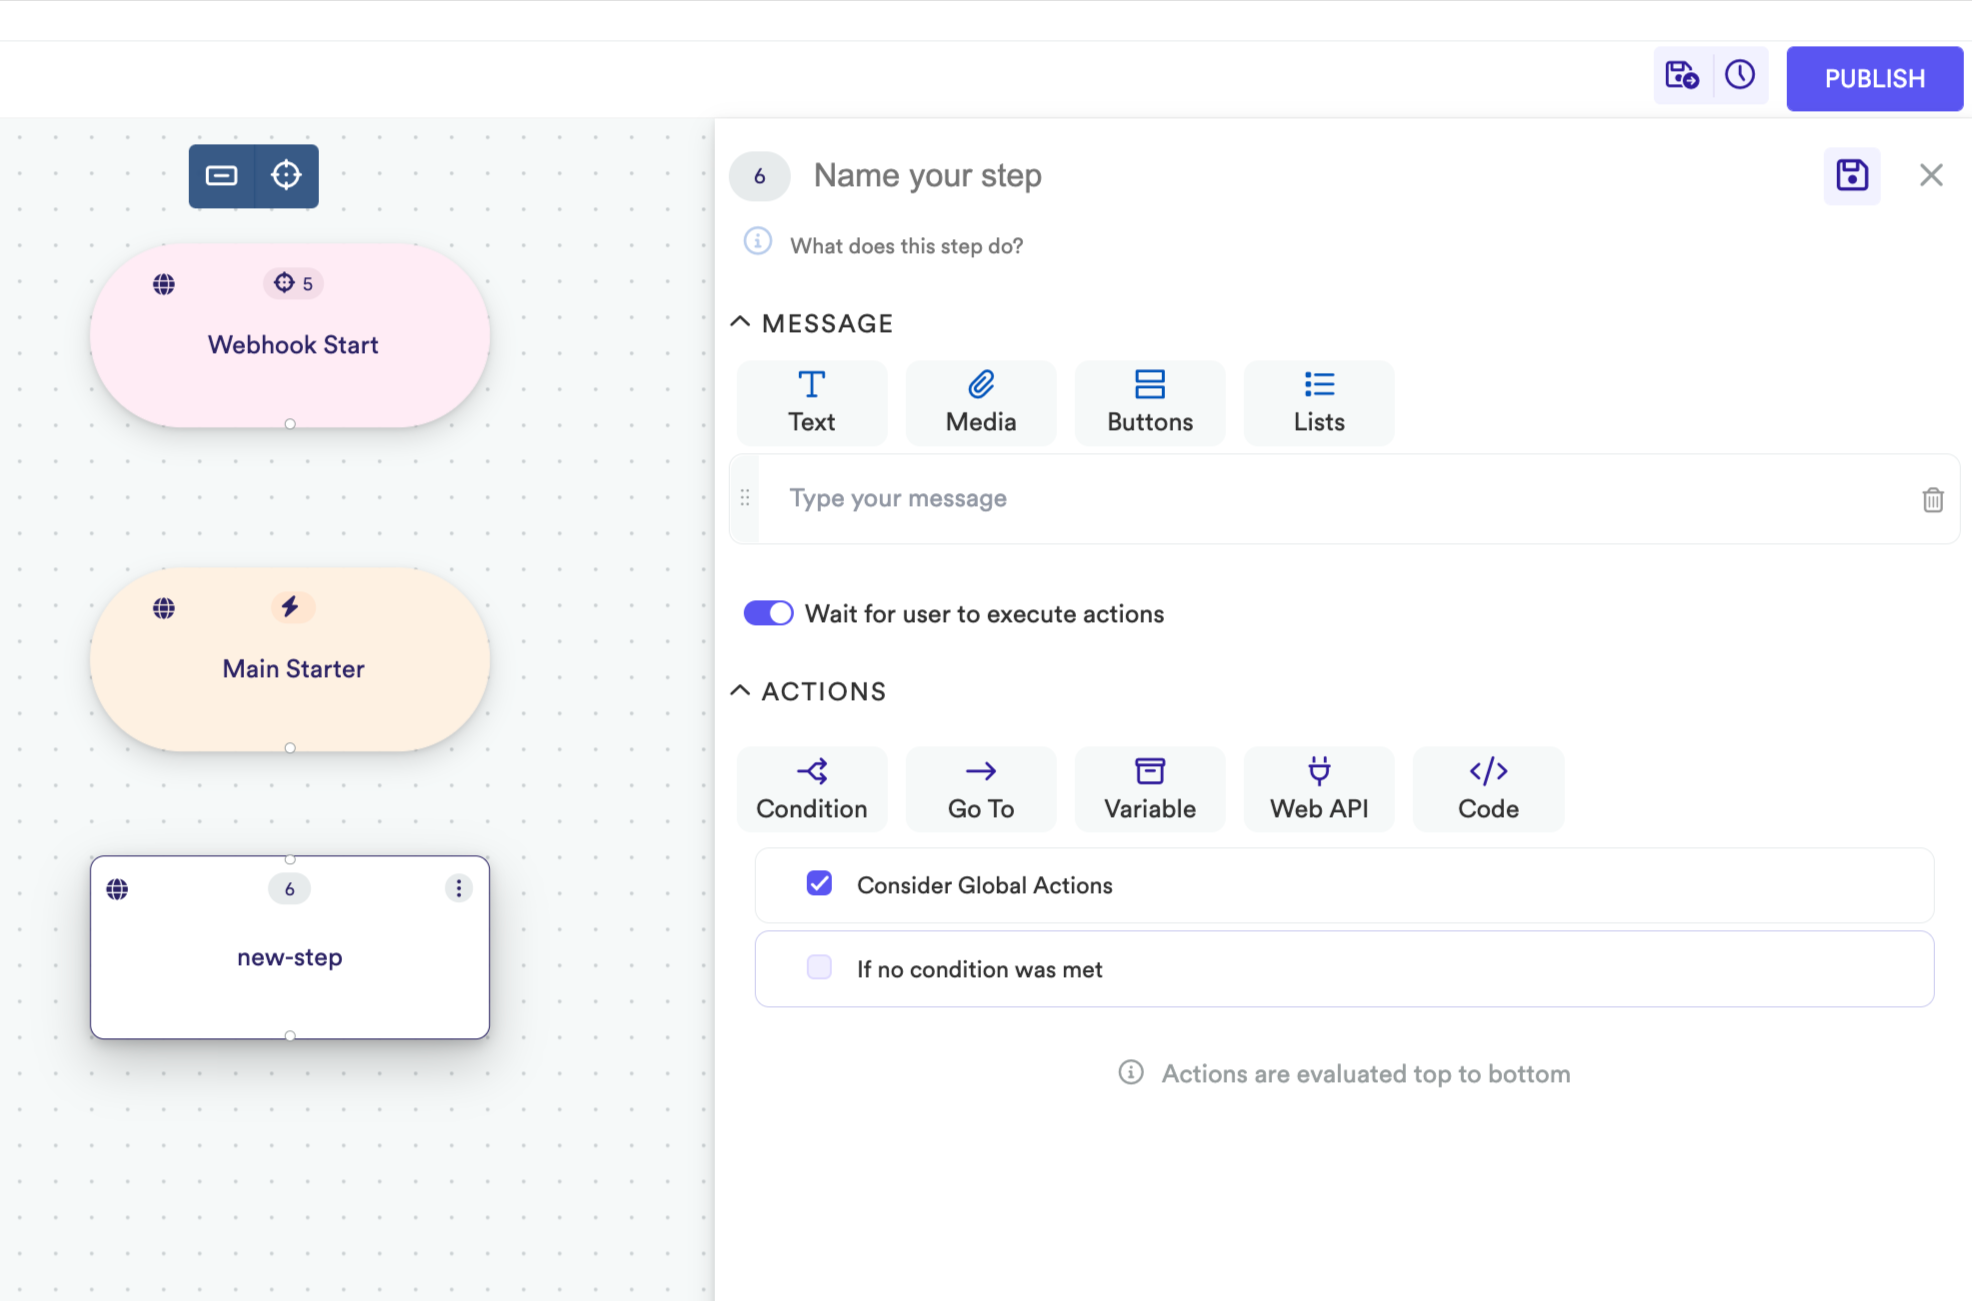Open the version history clock icon
1972x1301 pixels.
[x=1740, y=76]
